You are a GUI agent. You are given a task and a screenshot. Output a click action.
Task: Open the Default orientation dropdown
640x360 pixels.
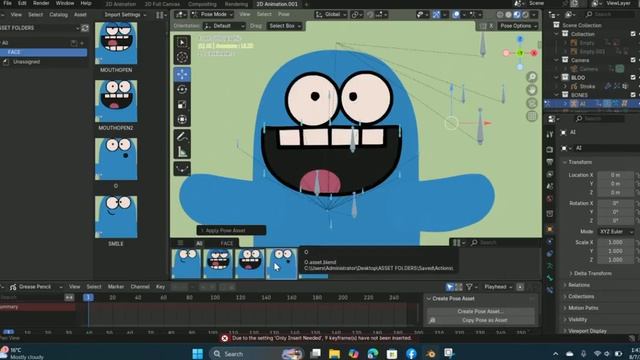(x=224, y=26)
